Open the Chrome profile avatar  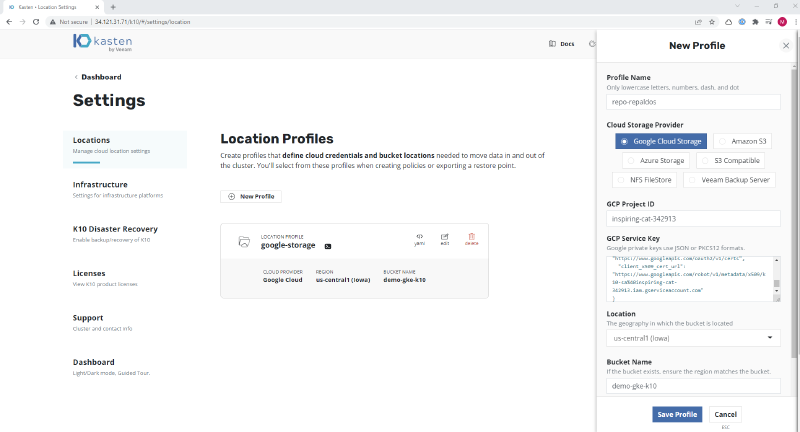click(x=782, y=22)
